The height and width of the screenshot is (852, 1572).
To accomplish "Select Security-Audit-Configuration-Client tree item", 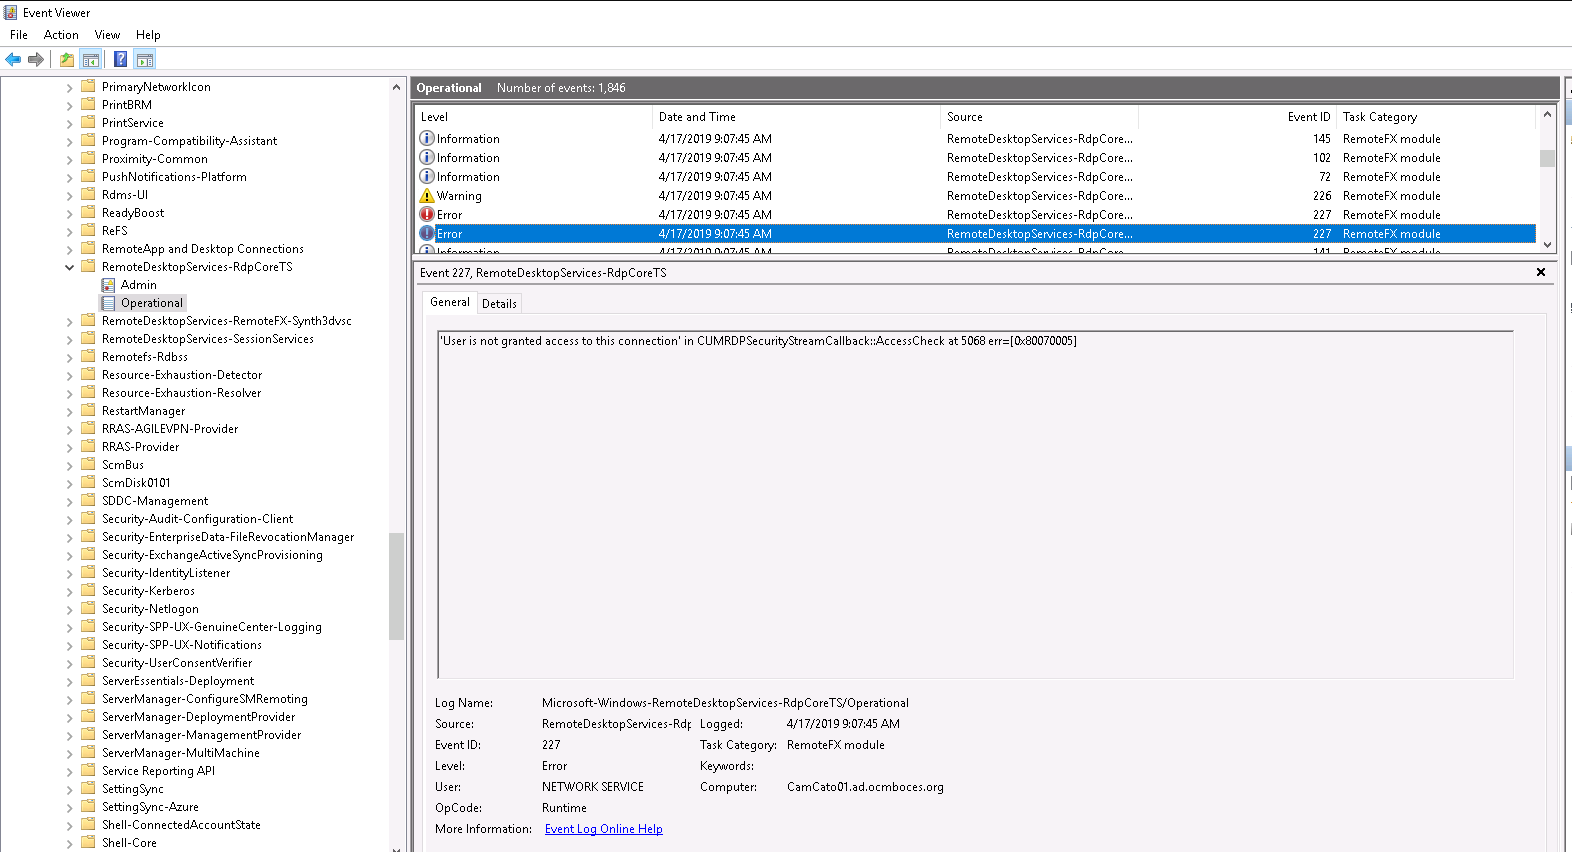I will pos(198,519).
